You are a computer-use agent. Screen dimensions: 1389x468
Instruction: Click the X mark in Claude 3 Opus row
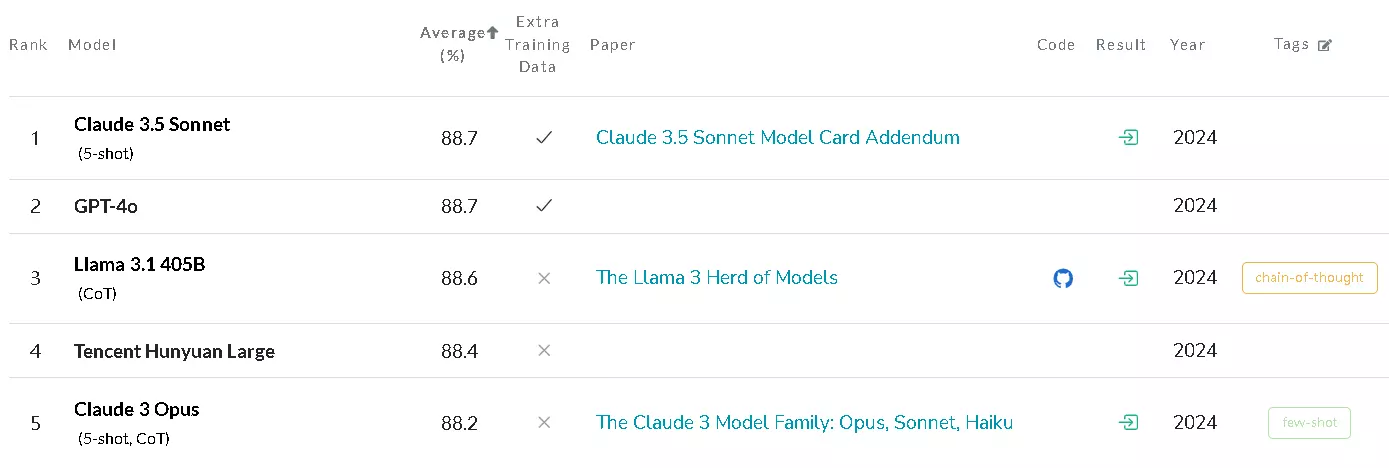pos(544,423)
